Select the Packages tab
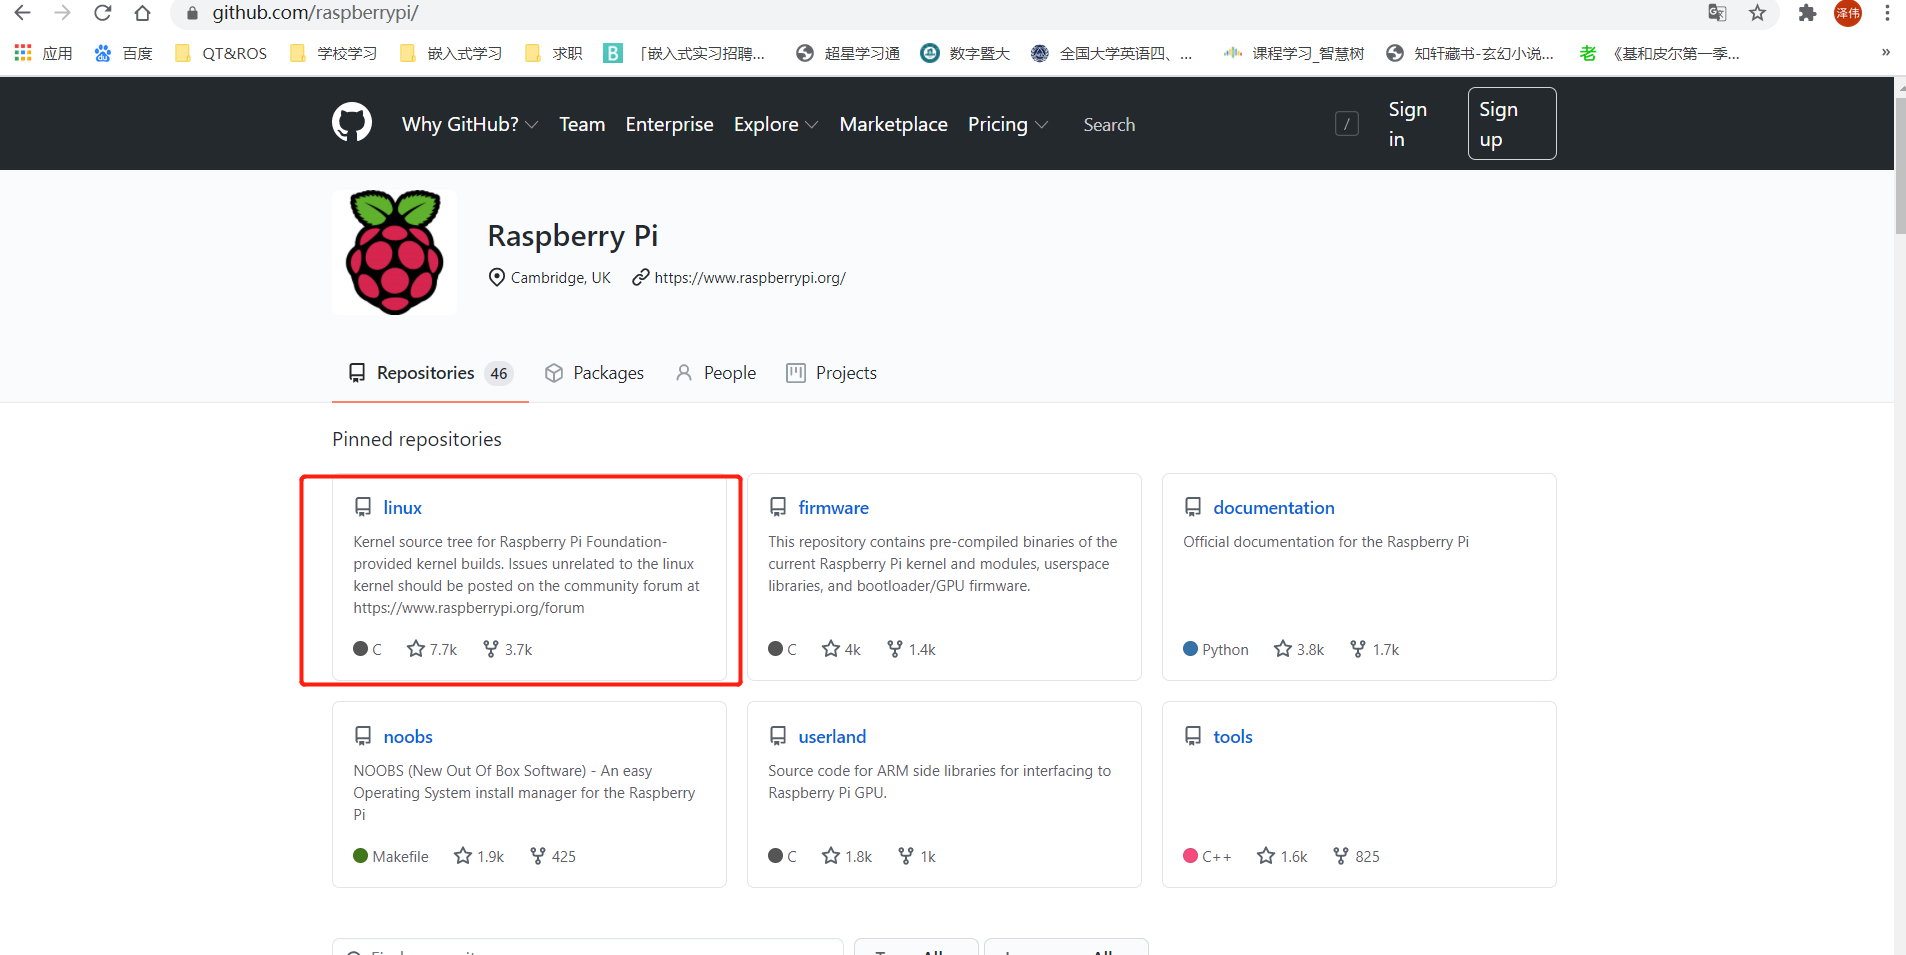Viewport: 1906px width, 955px height. coord(595,373)
